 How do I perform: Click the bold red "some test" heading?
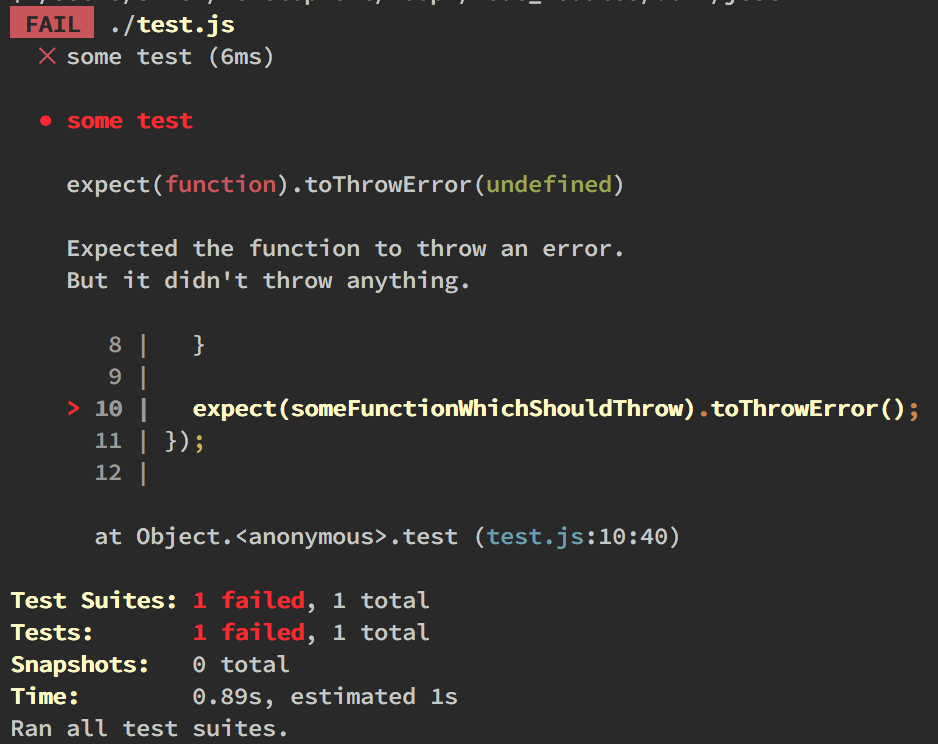coord(130,121)
